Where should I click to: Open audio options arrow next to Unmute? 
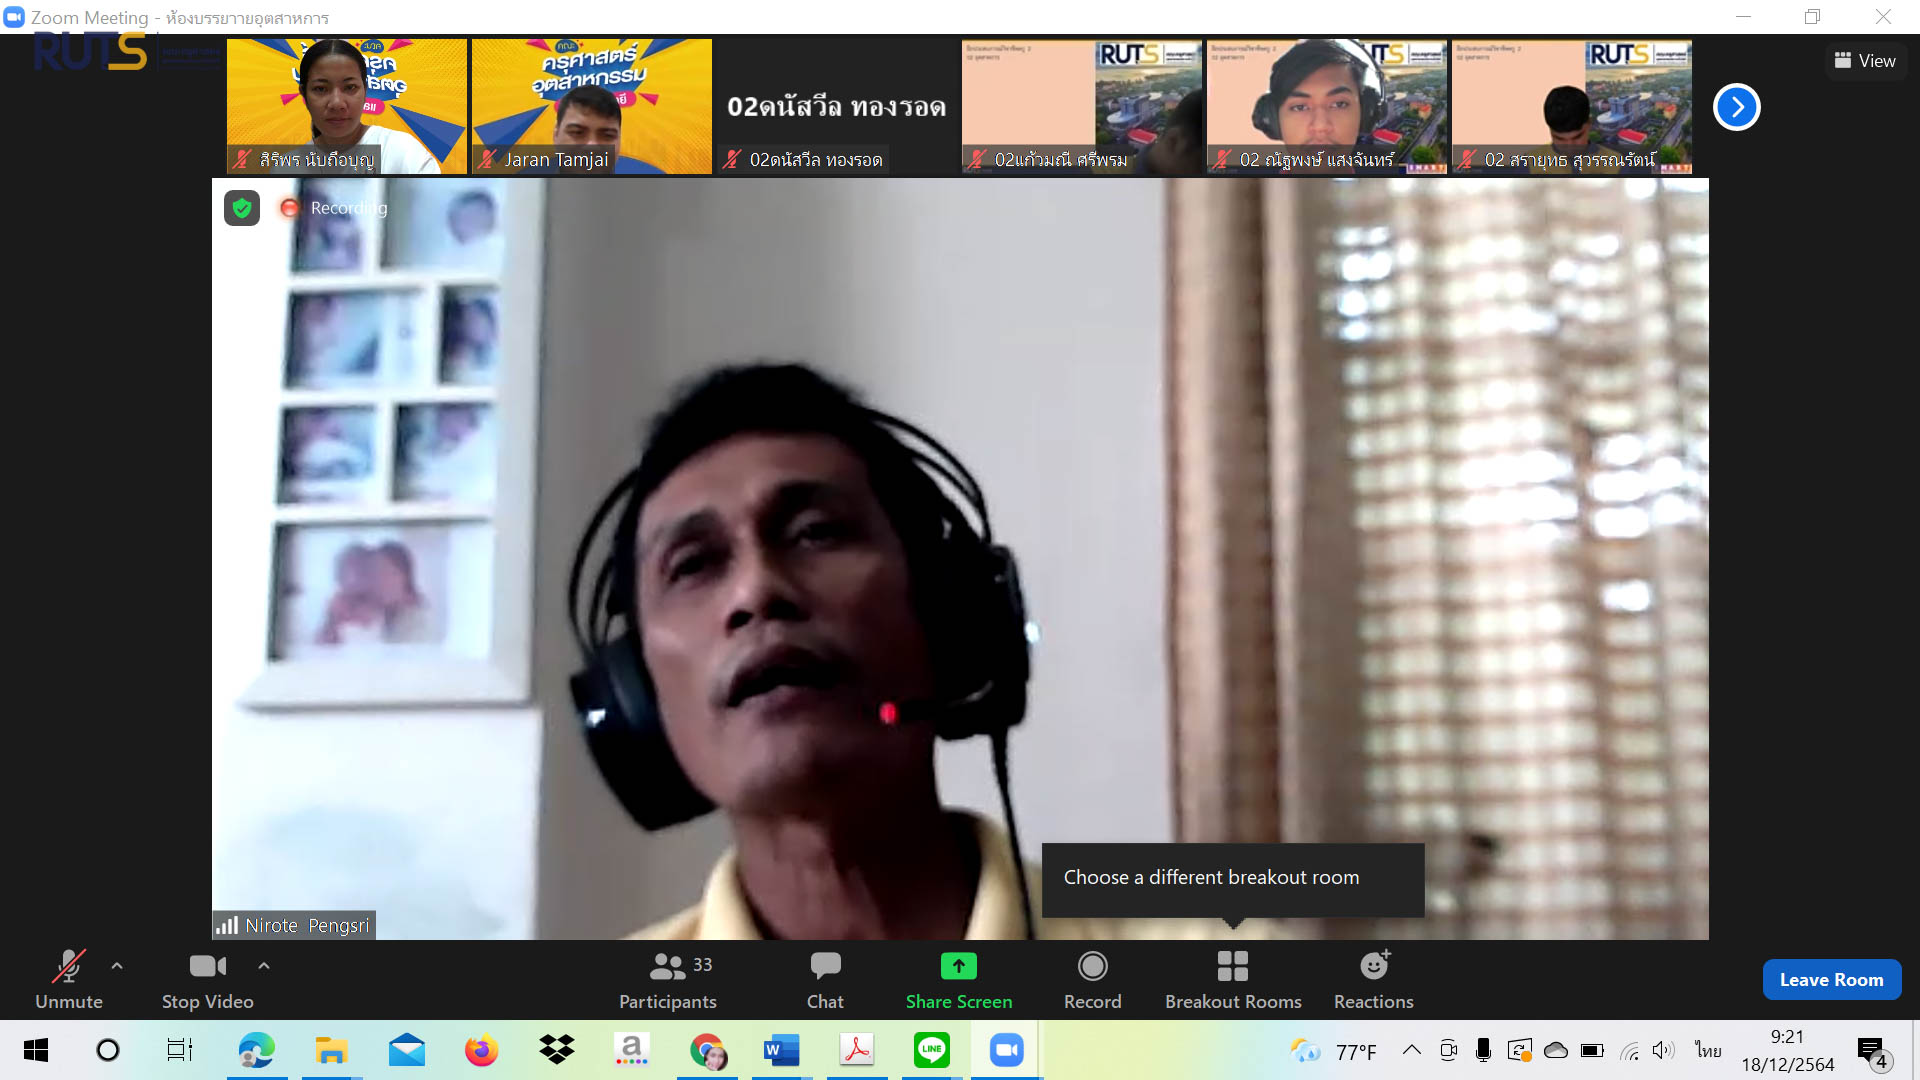pos(117,966)
